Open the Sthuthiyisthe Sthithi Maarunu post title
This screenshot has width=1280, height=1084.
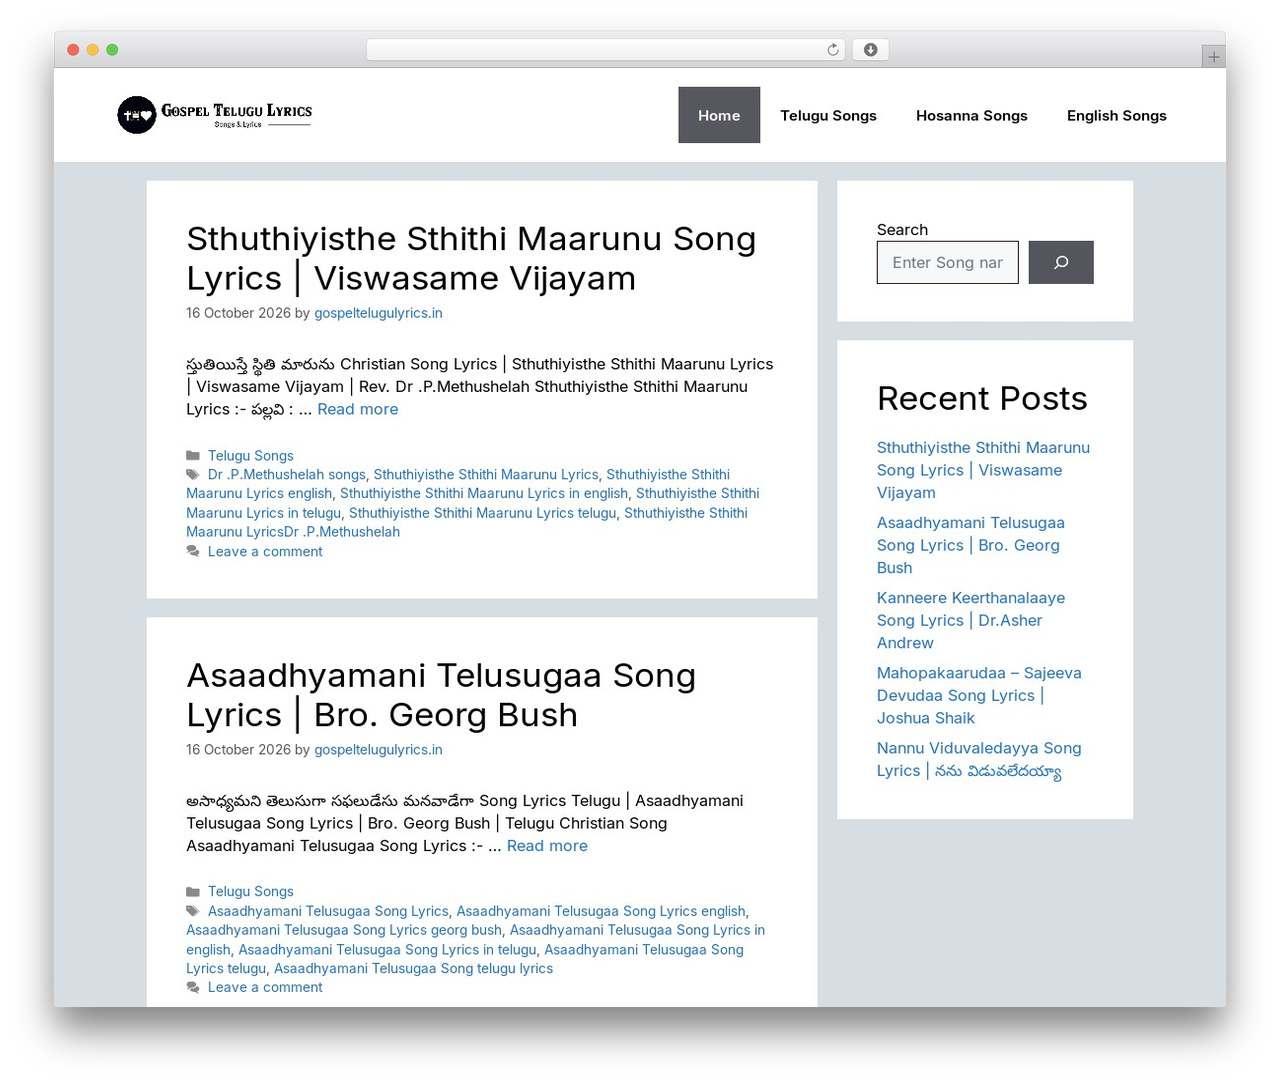471,258
